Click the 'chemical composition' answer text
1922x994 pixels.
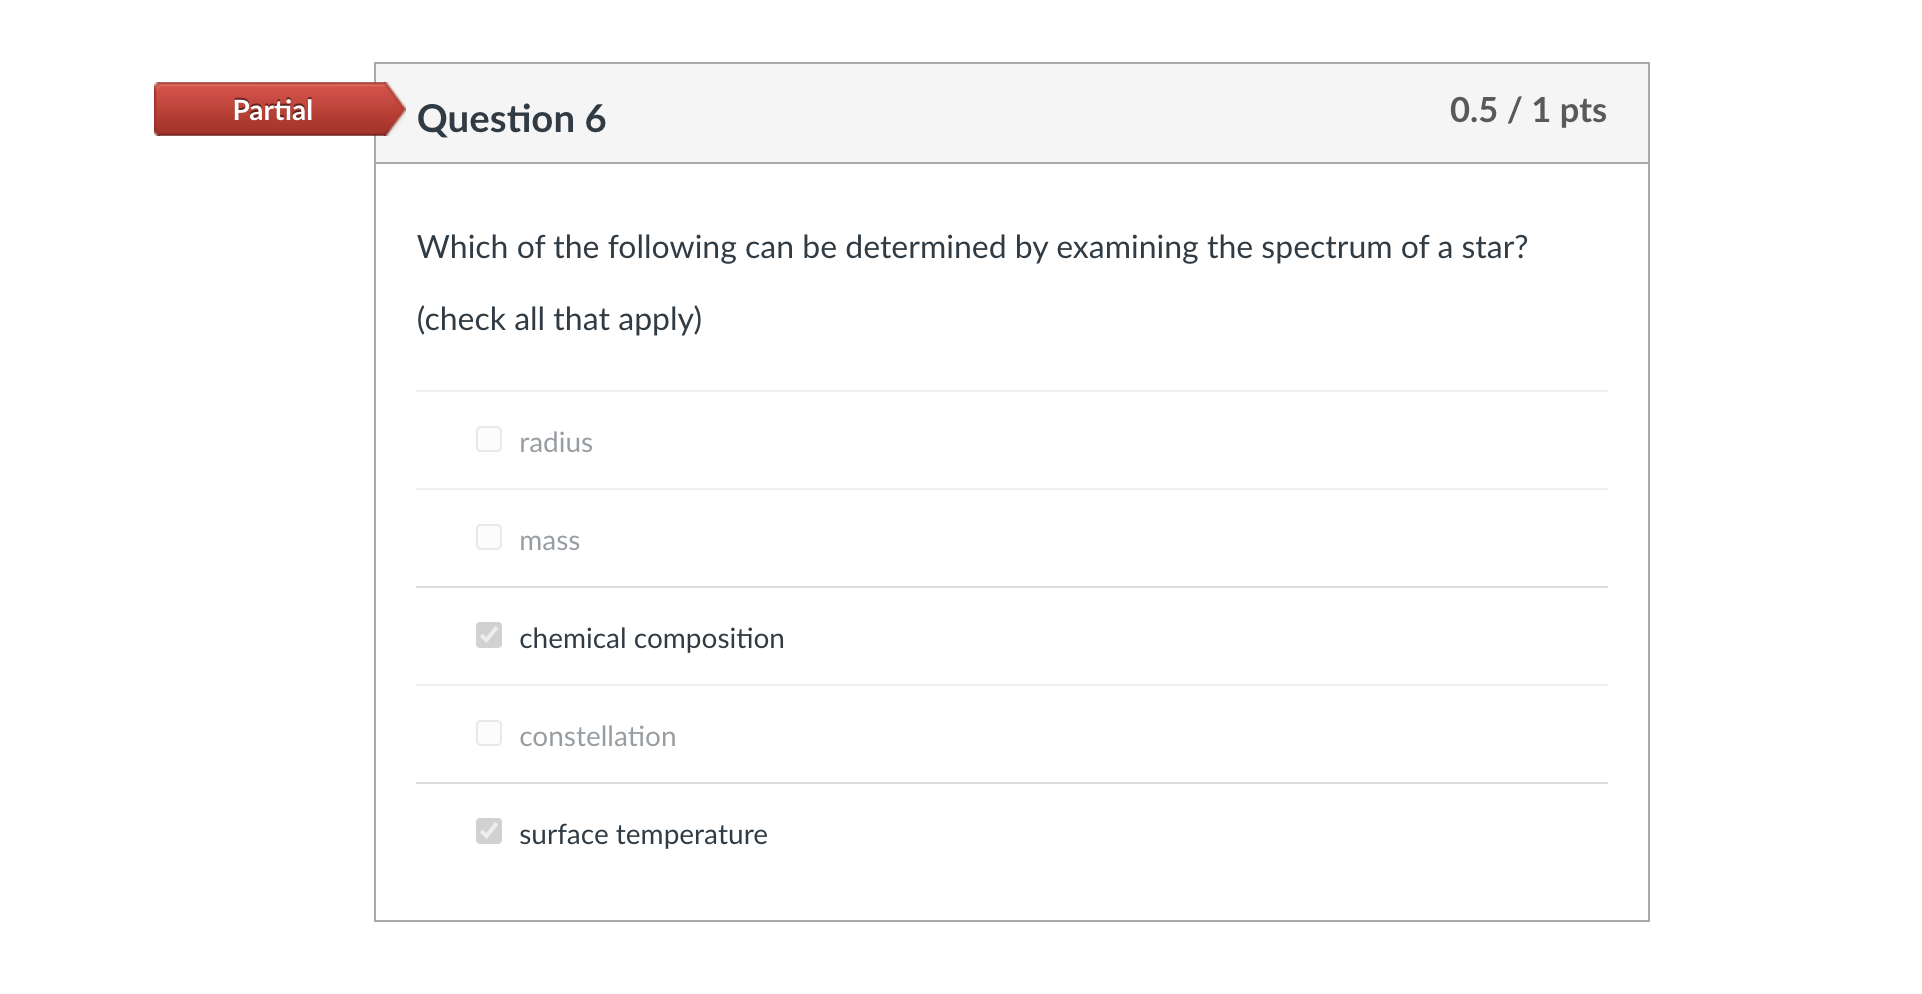pos(651,638)
